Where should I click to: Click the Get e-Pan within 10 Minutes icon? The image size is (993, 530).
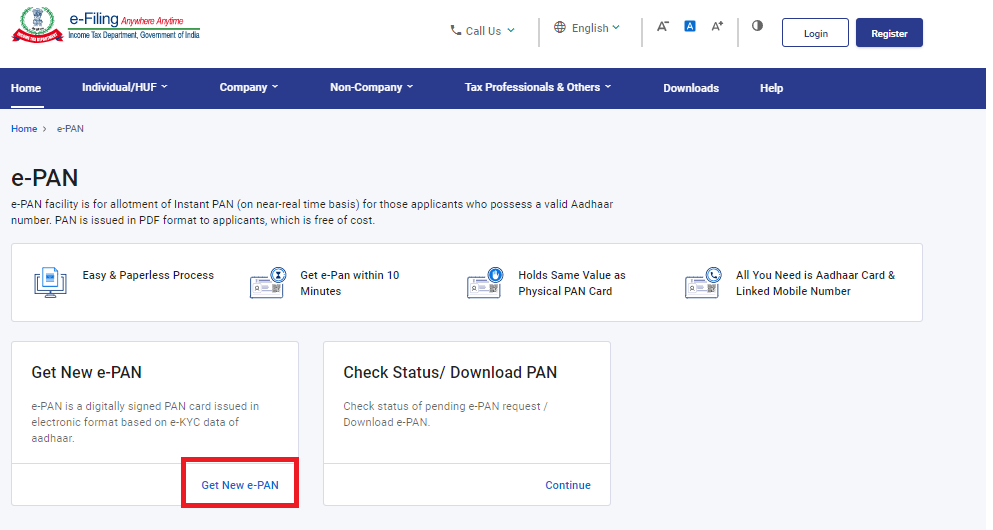point(267,283)
